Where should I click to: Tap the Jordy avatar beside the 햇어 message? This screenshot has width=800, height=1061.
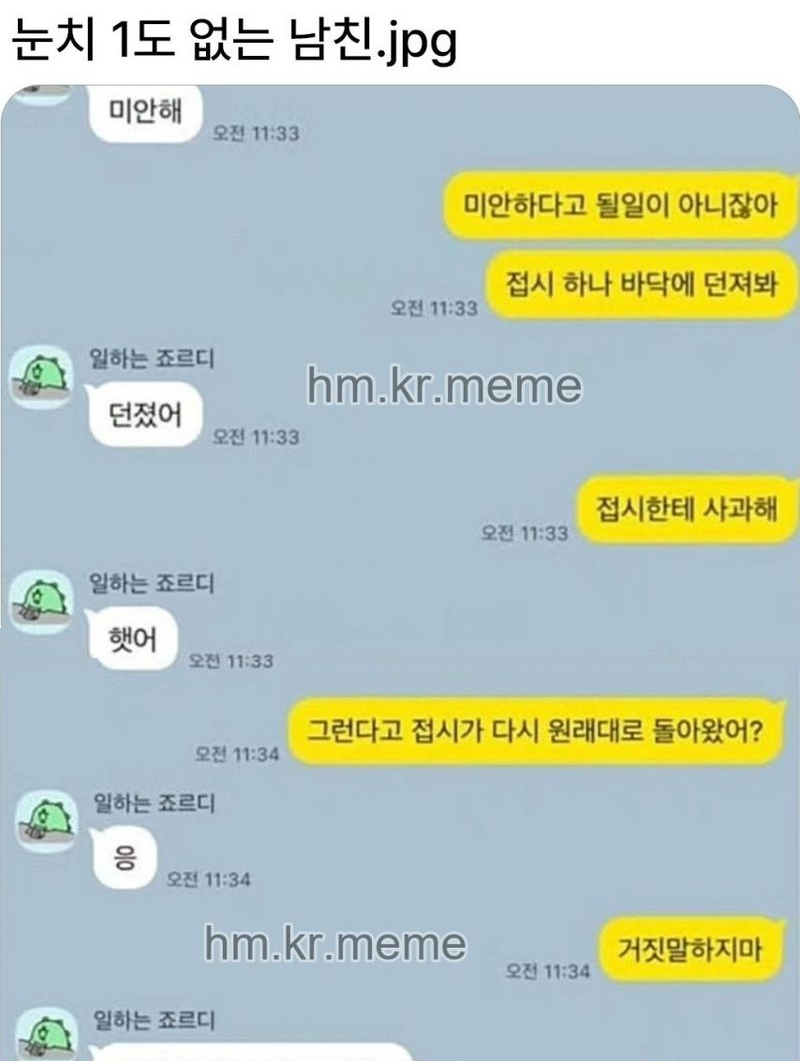click(x=41, y=601)
